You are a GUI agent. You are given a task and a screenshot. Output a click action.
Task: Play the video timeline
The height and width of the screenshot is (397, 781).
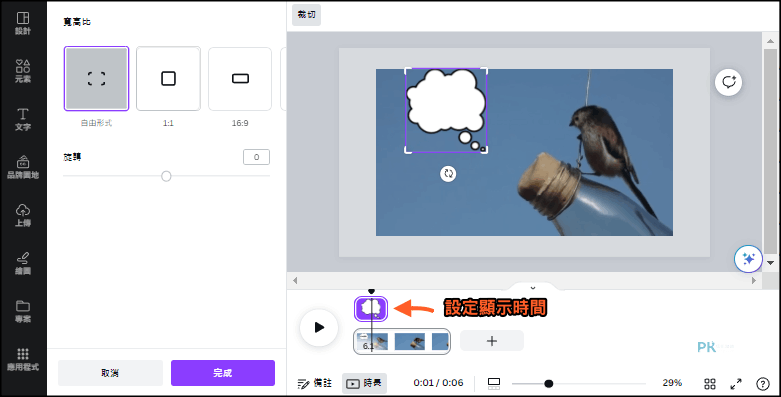(x=319, y=327)
